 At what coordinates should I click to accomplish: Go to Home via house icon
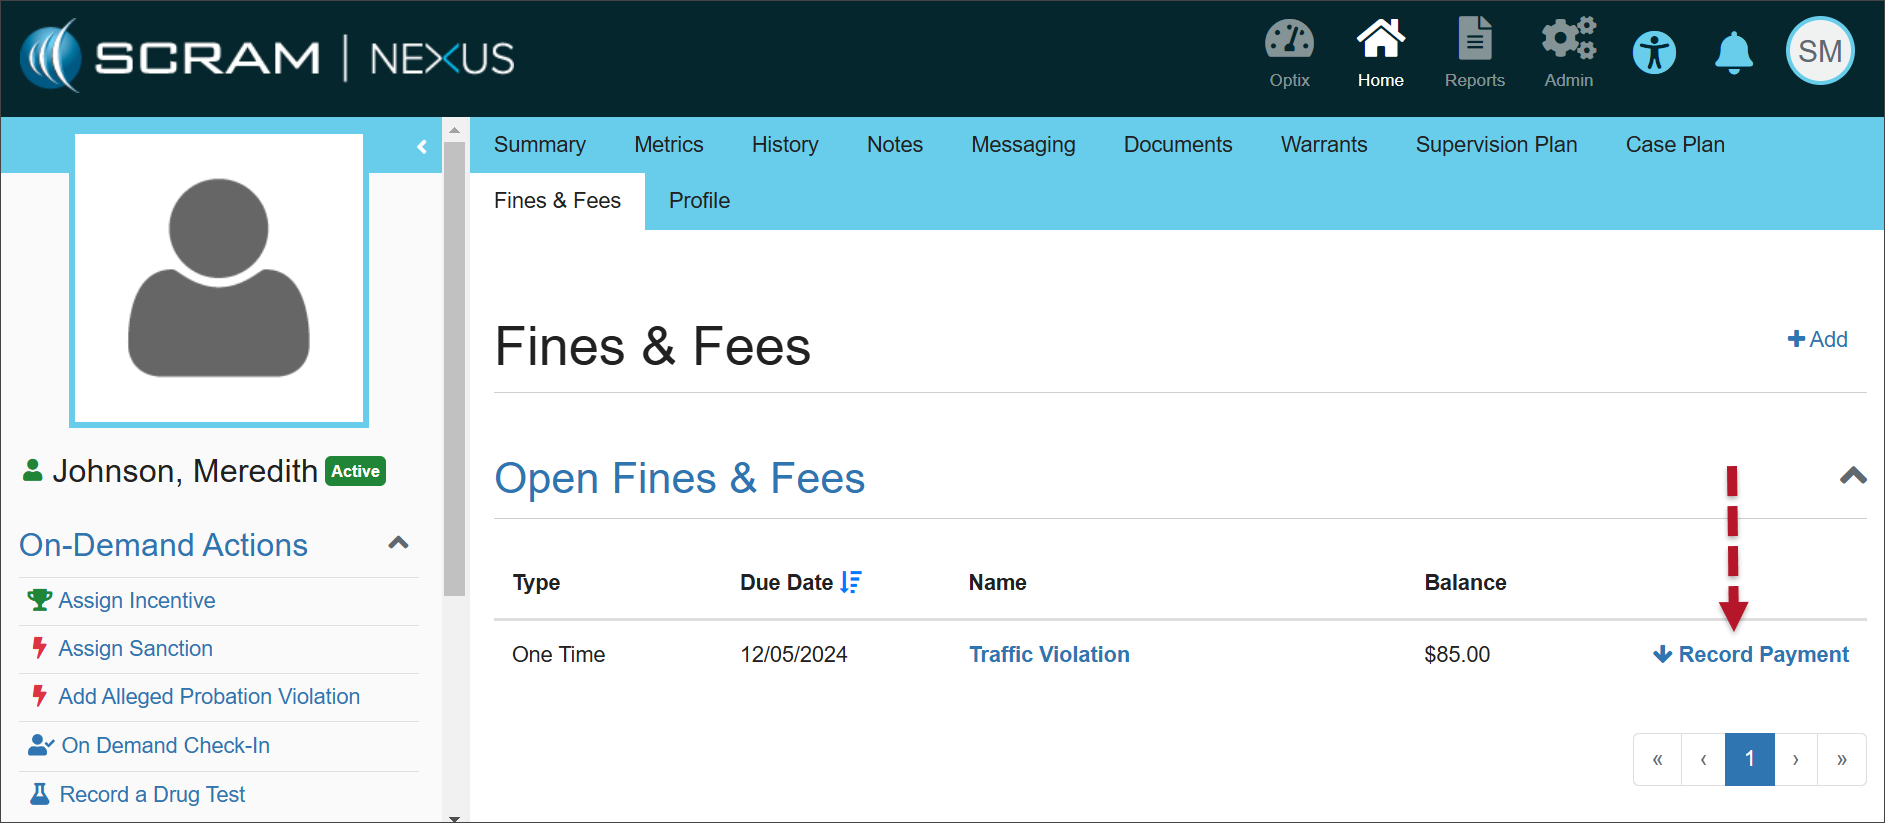pyautogui.click(x=1380, y=42)
